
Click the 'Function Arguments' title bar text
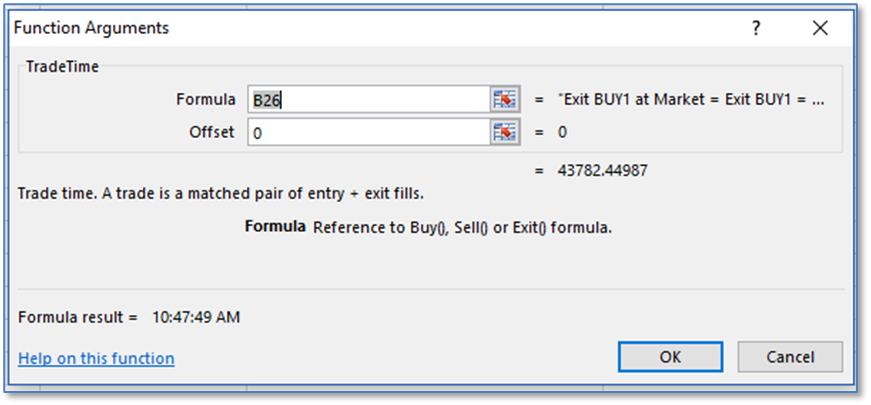point(91,28)
